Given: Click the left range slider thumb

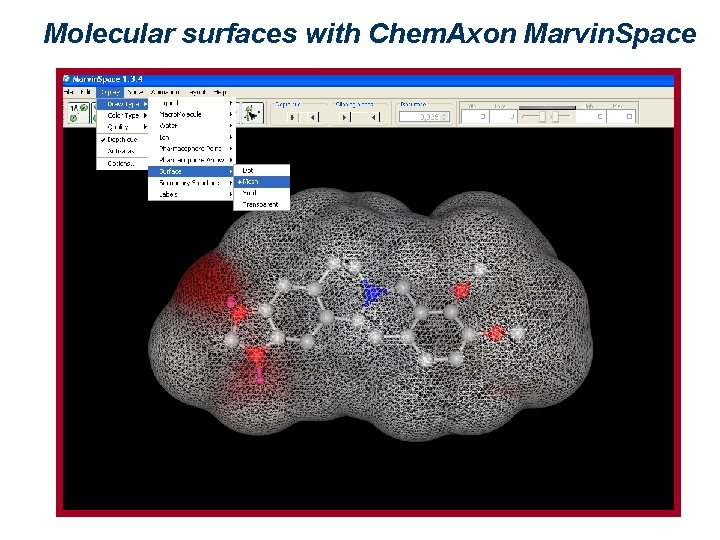Looking at the screenshot, I should coord(542,117).
